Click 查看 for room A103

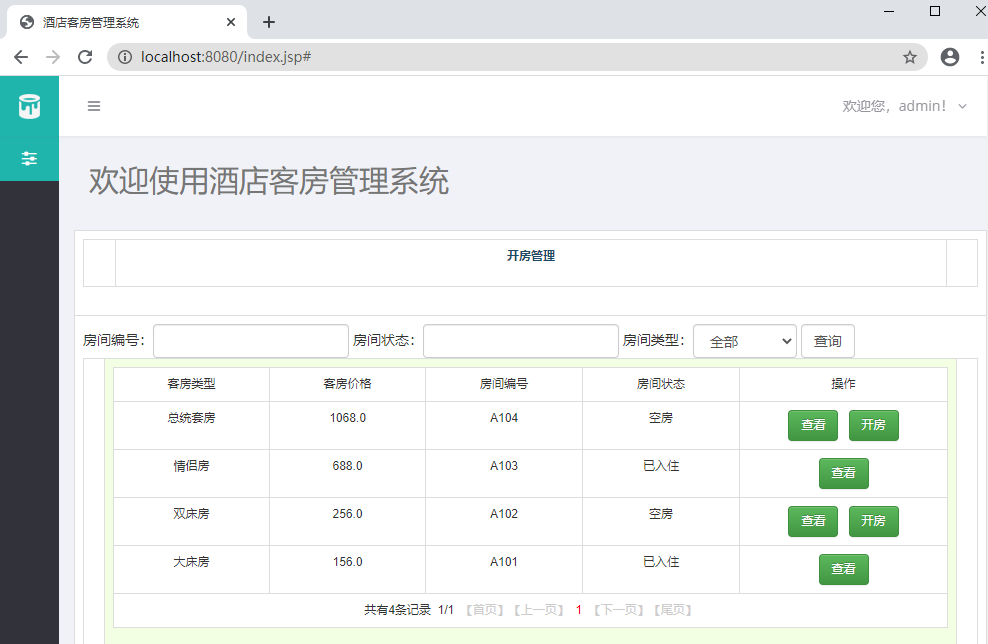[844, 473]
